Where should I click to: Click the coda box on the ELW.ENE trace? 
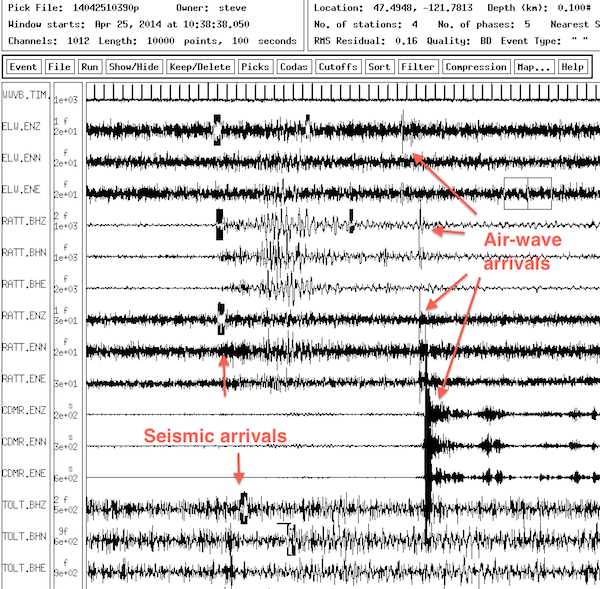point(528,192)
